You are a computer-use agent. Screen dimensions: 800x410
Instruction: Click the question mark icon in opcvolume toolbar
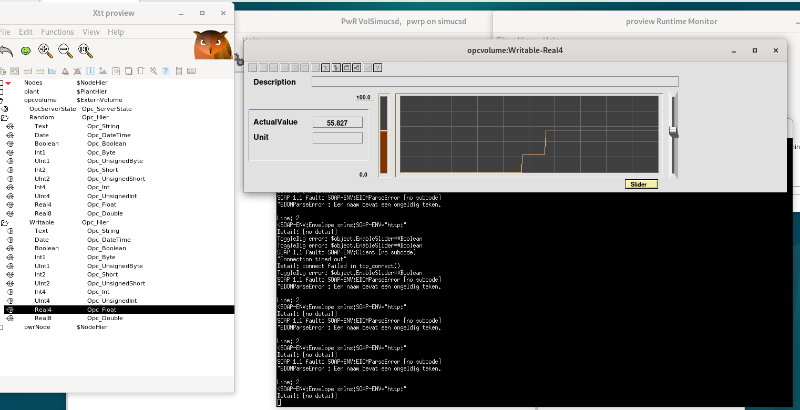[378, 67]
